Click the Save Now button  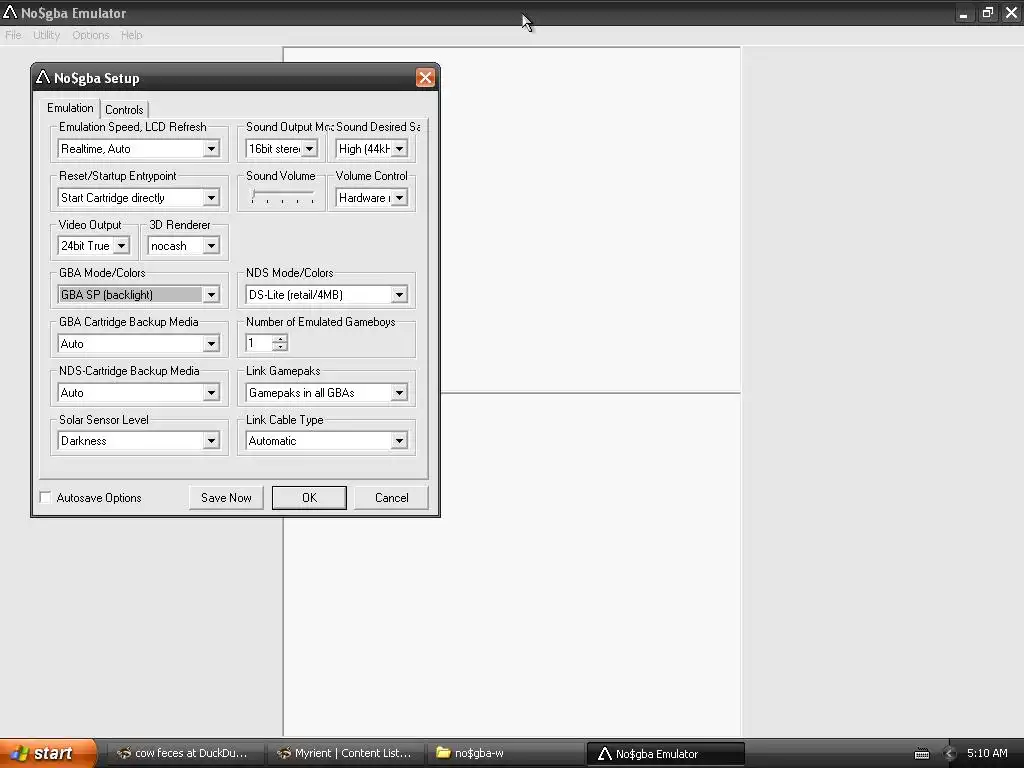(226, 498)
